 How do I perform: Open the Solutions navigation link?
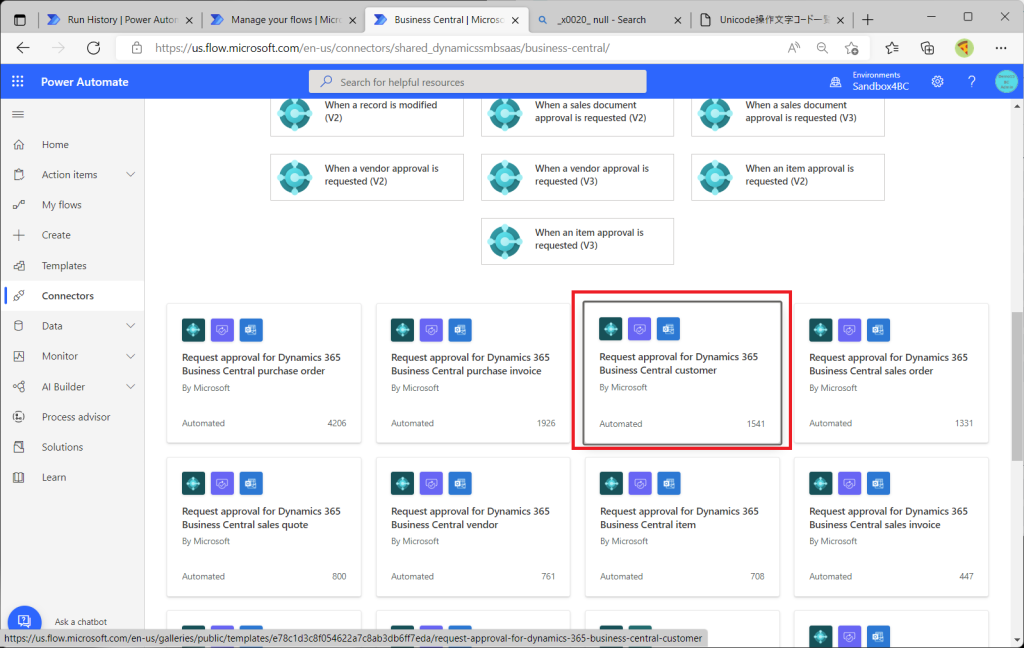pyautogui.click(x=62, y=447)
